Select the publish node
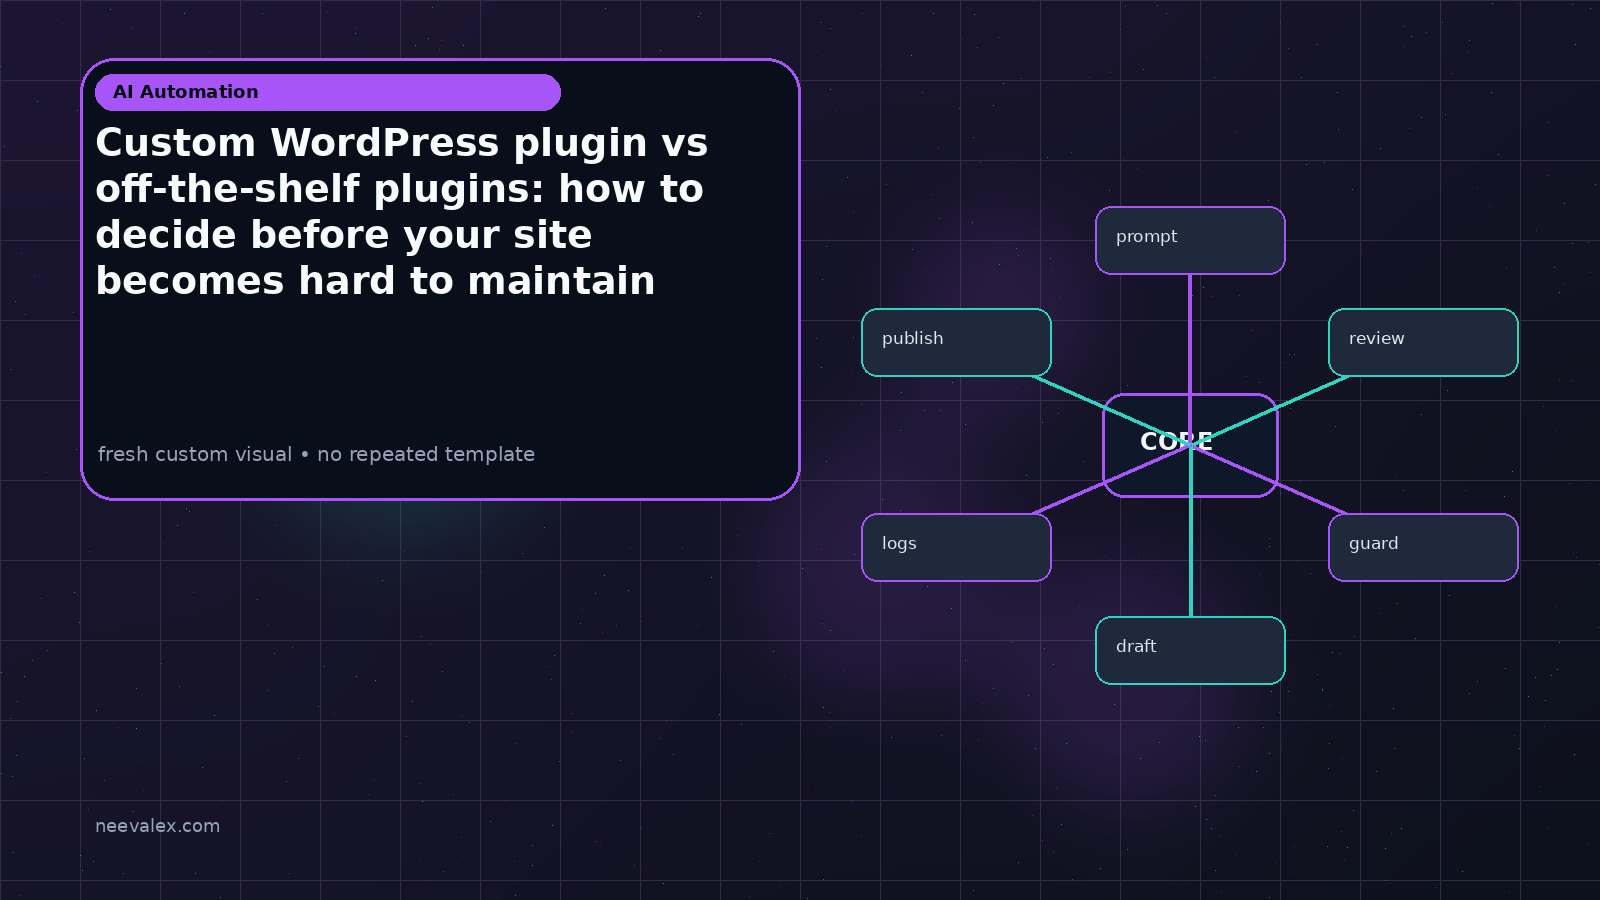The height and width of the screenshot is (900, 1600). [x=956, y=342]
